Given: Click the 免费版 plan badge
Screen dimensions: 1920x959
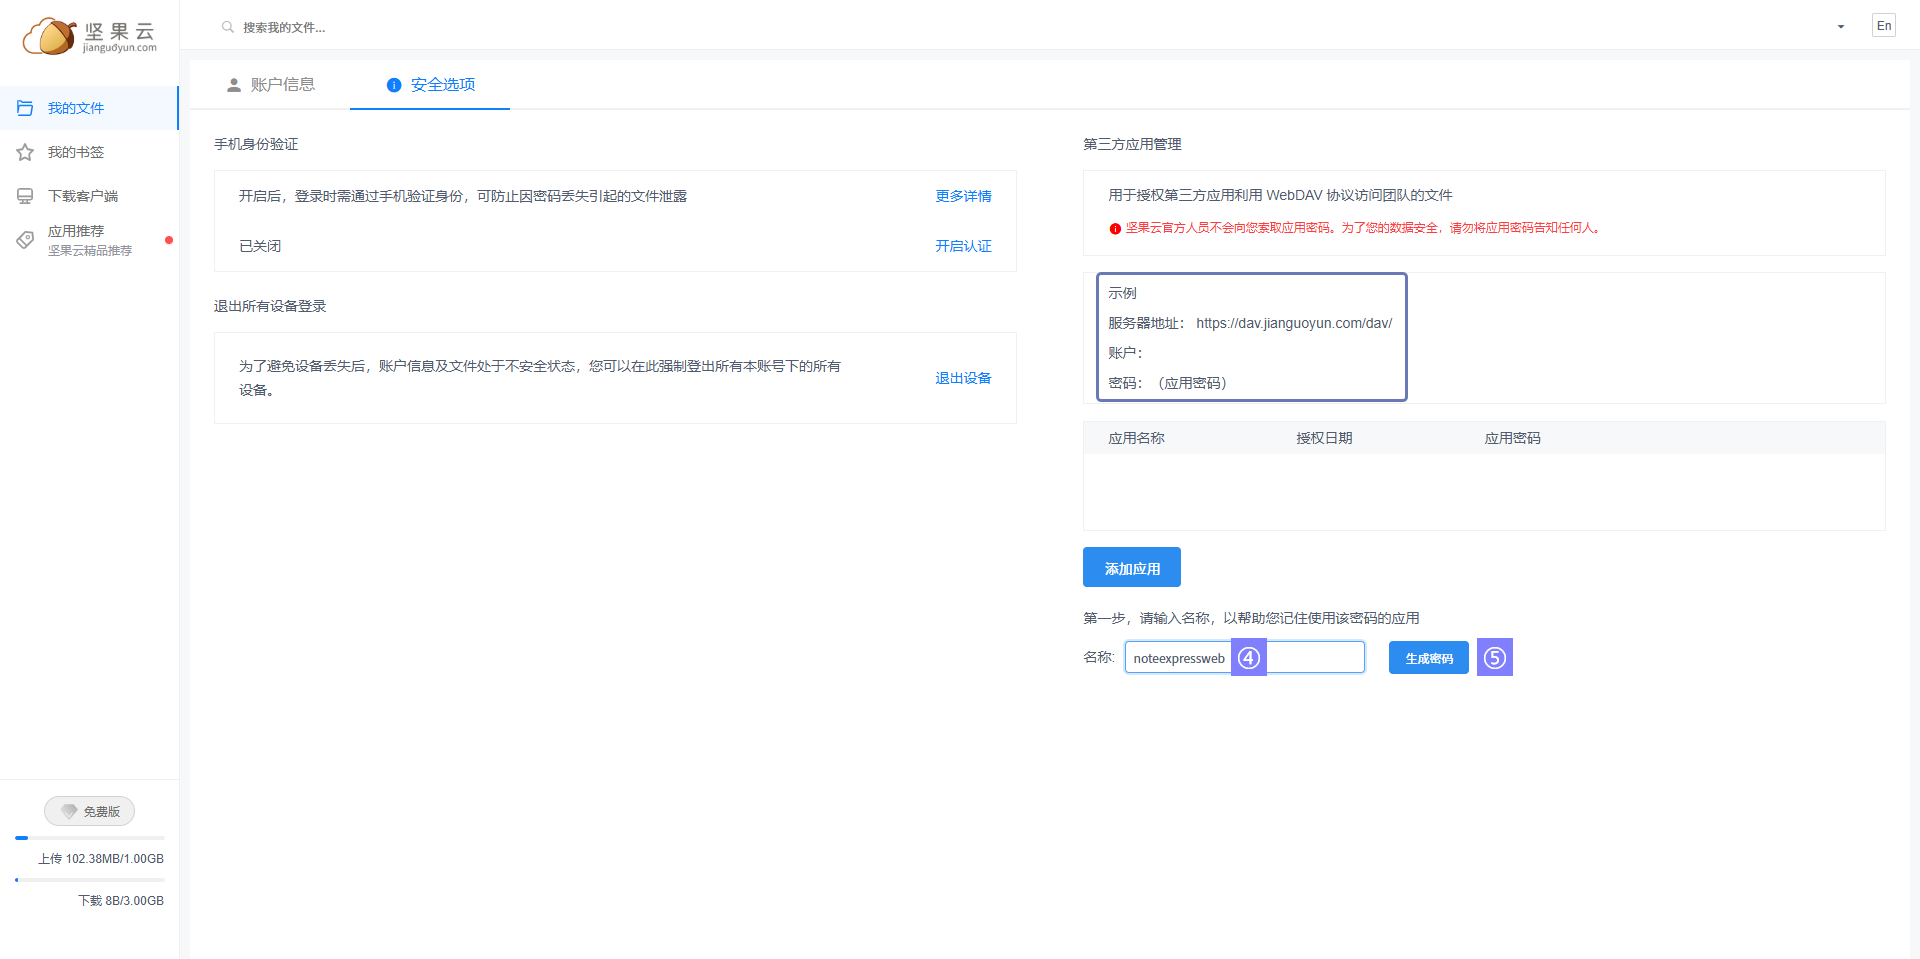Looking at the screenshot, I should point(90,811).
